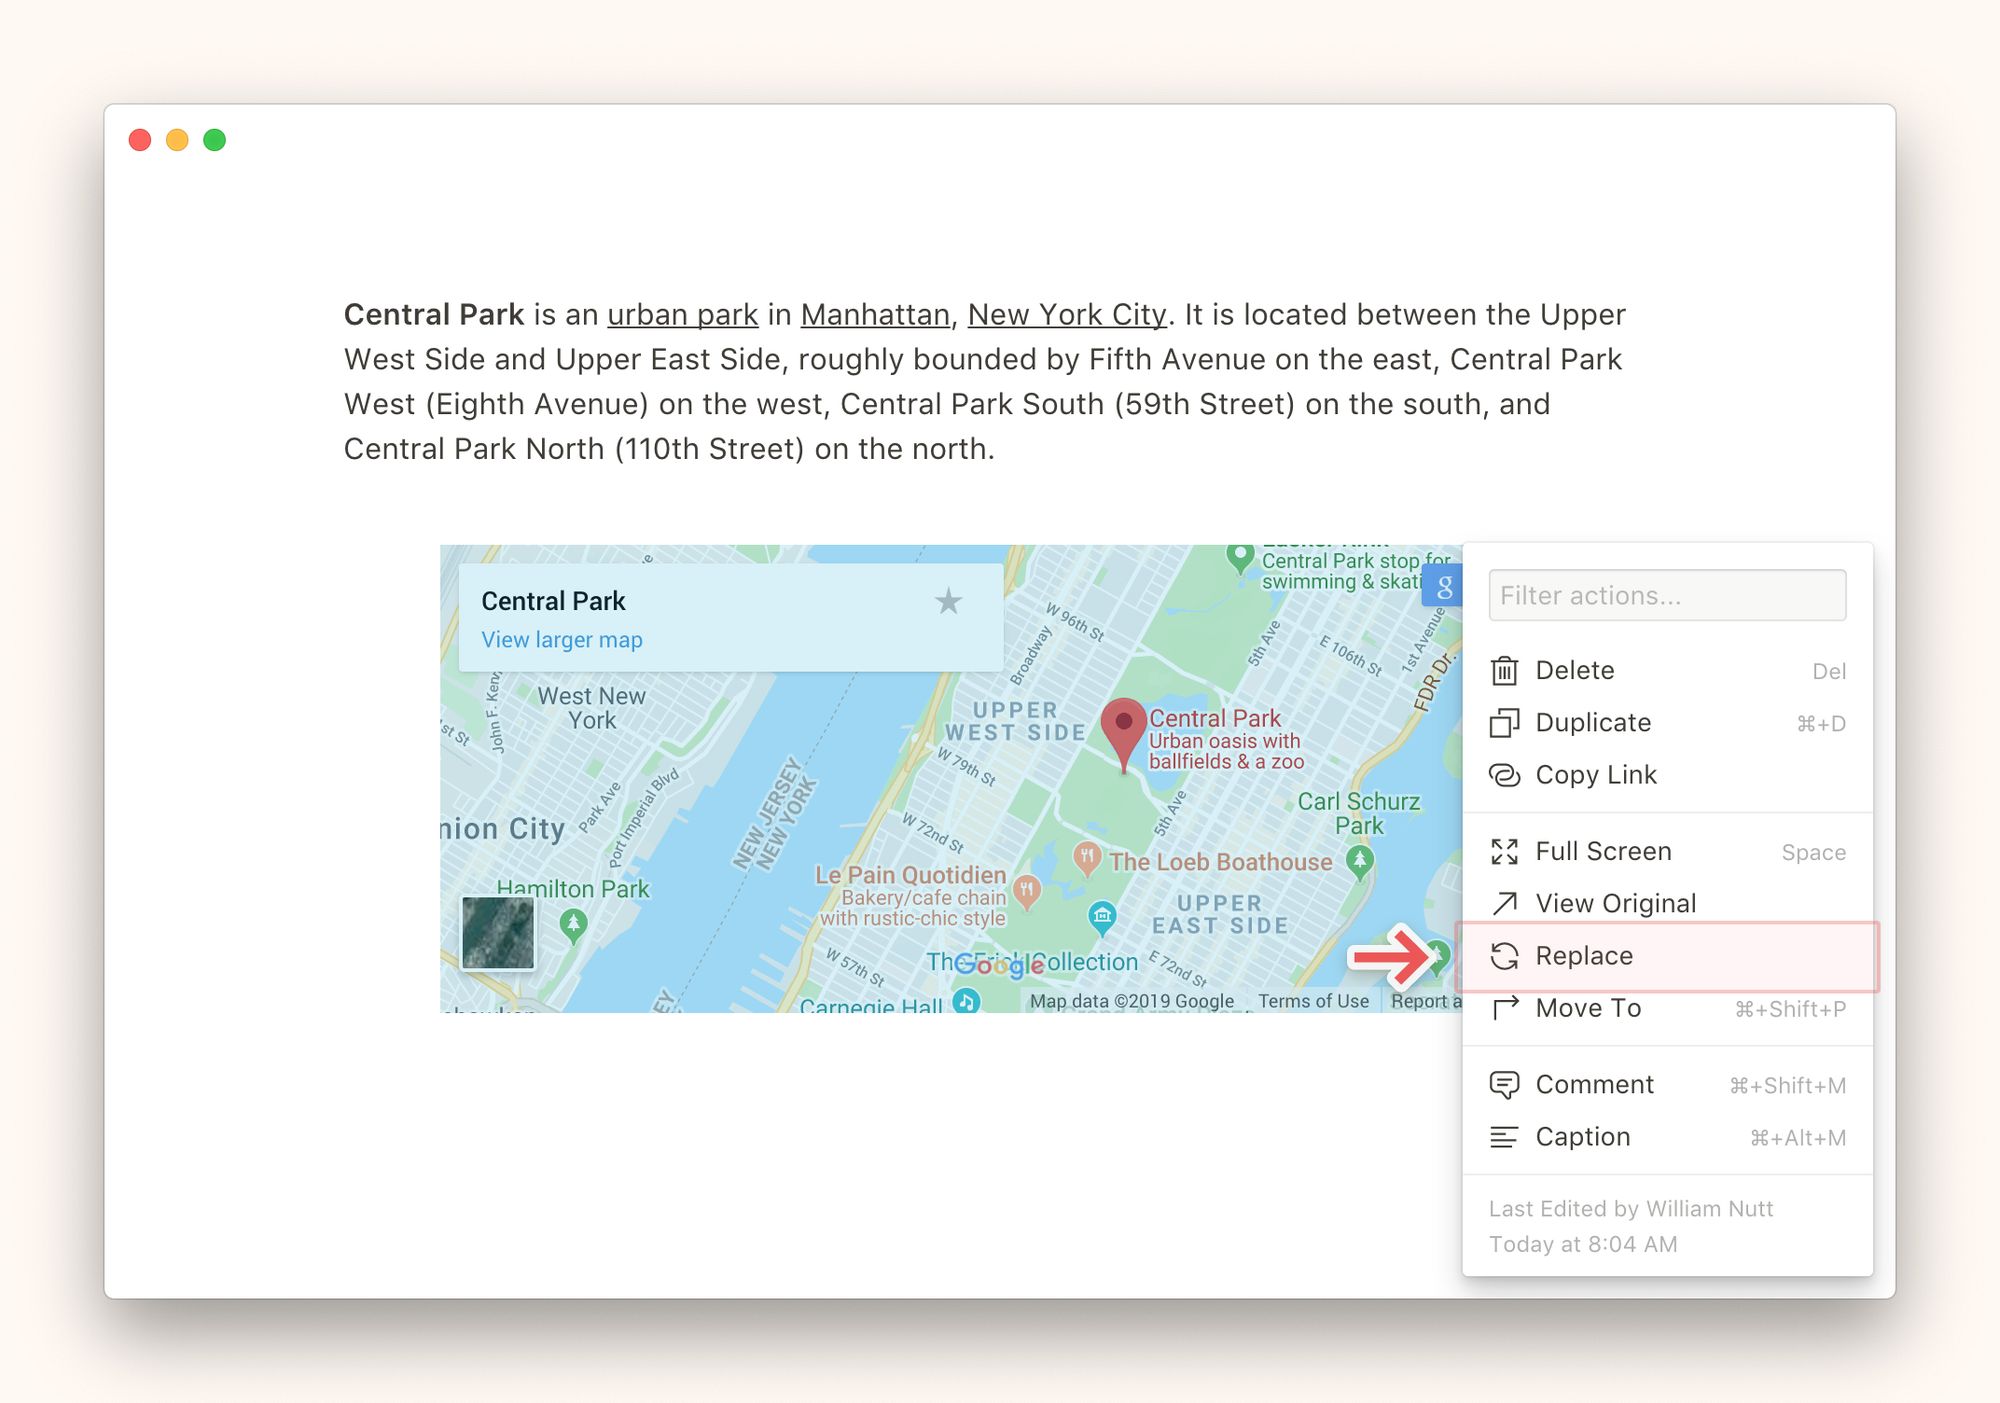Select Replace menu entry

point(1667,956)
